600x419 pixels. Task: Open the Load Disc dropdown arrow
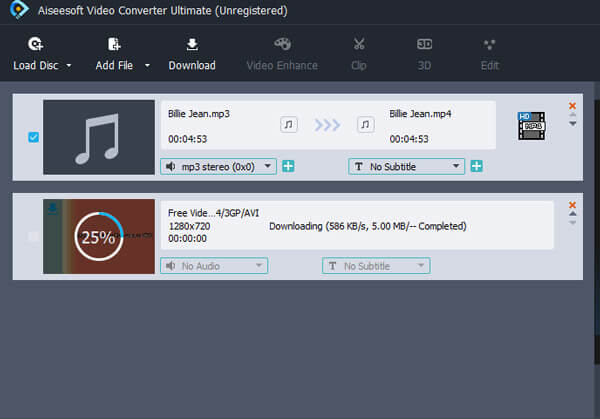pyautogui.click(x=69, y=66)
